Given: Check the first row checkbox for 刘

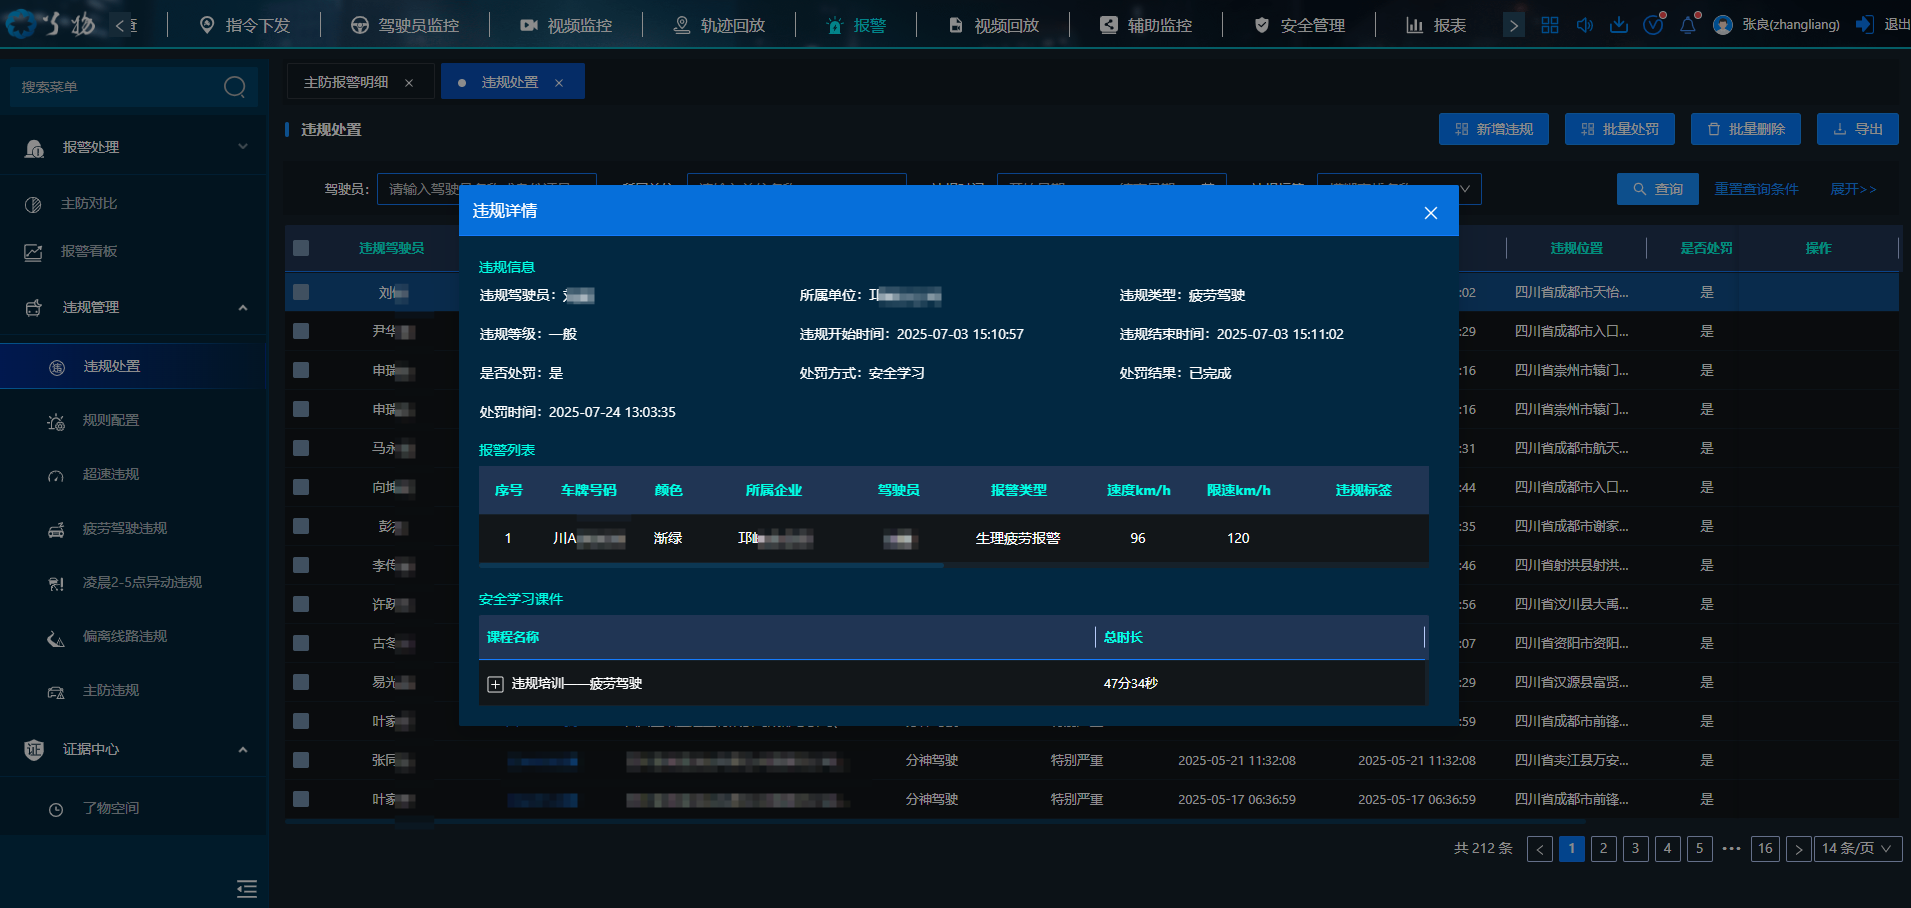Looking at the screenshot, I should coord(301,292).
